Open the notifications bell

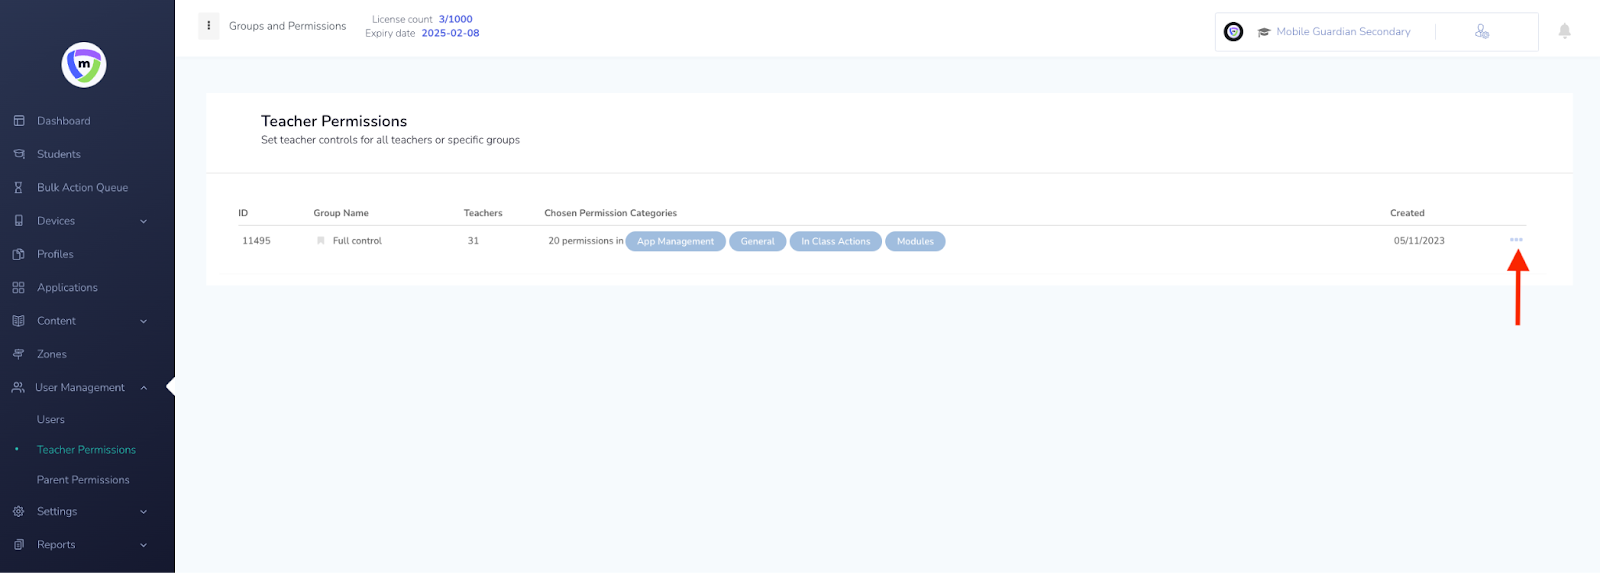click(x=1565, y=31)
